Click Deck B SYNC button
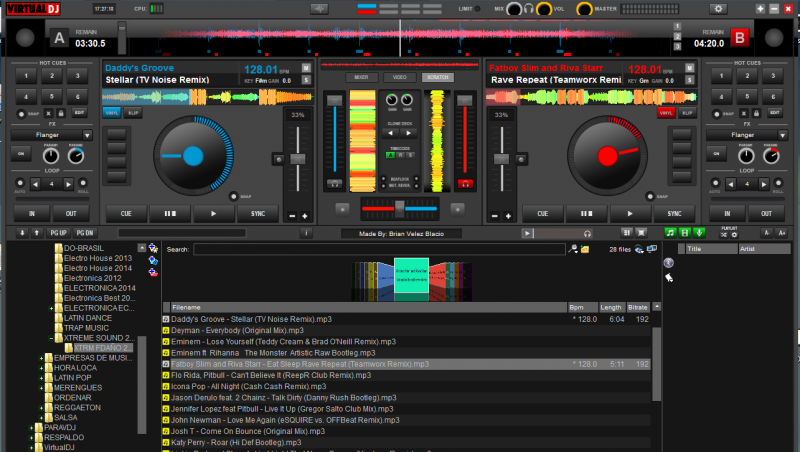 coord(674,214)
